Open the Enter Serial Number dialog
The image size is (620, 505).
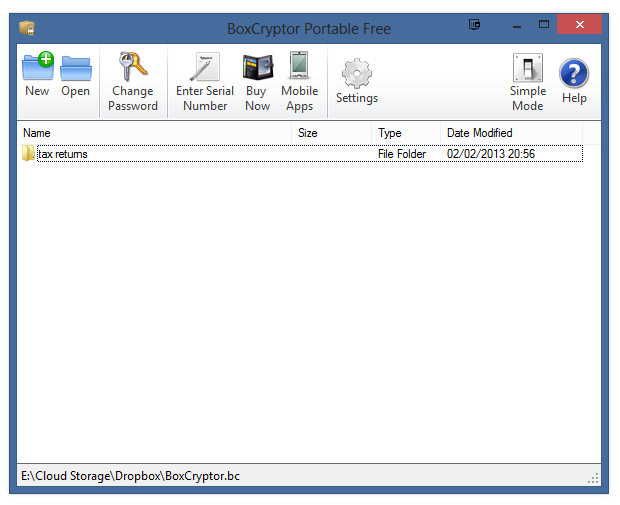click(205, 68)
